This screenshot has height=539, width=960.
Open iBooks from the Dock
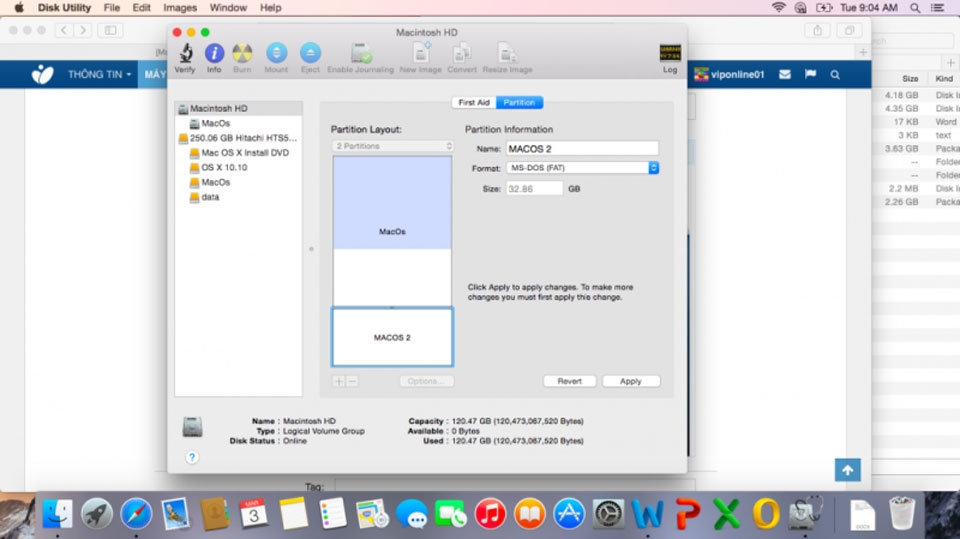click(530, 513)
